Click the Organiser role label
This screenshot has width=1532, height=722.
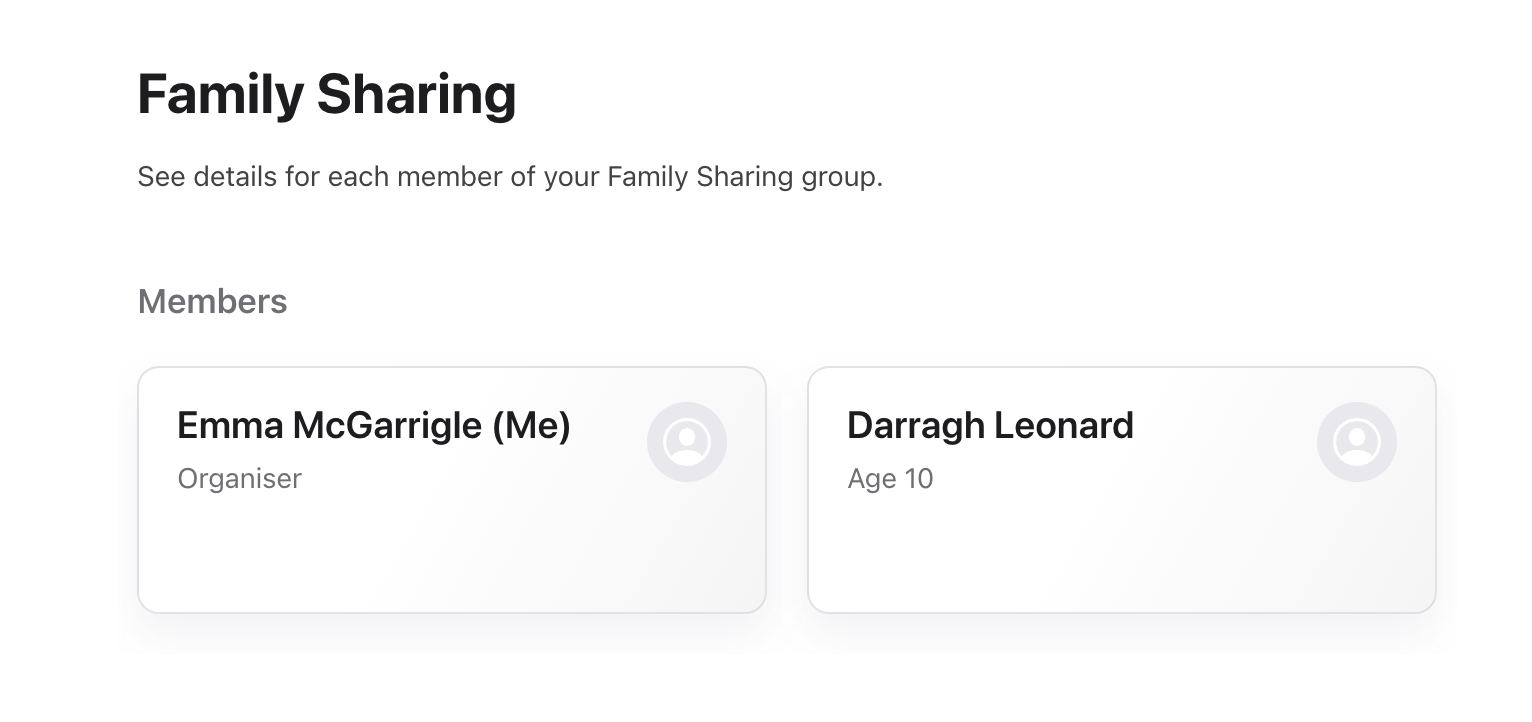coord(240,479)
